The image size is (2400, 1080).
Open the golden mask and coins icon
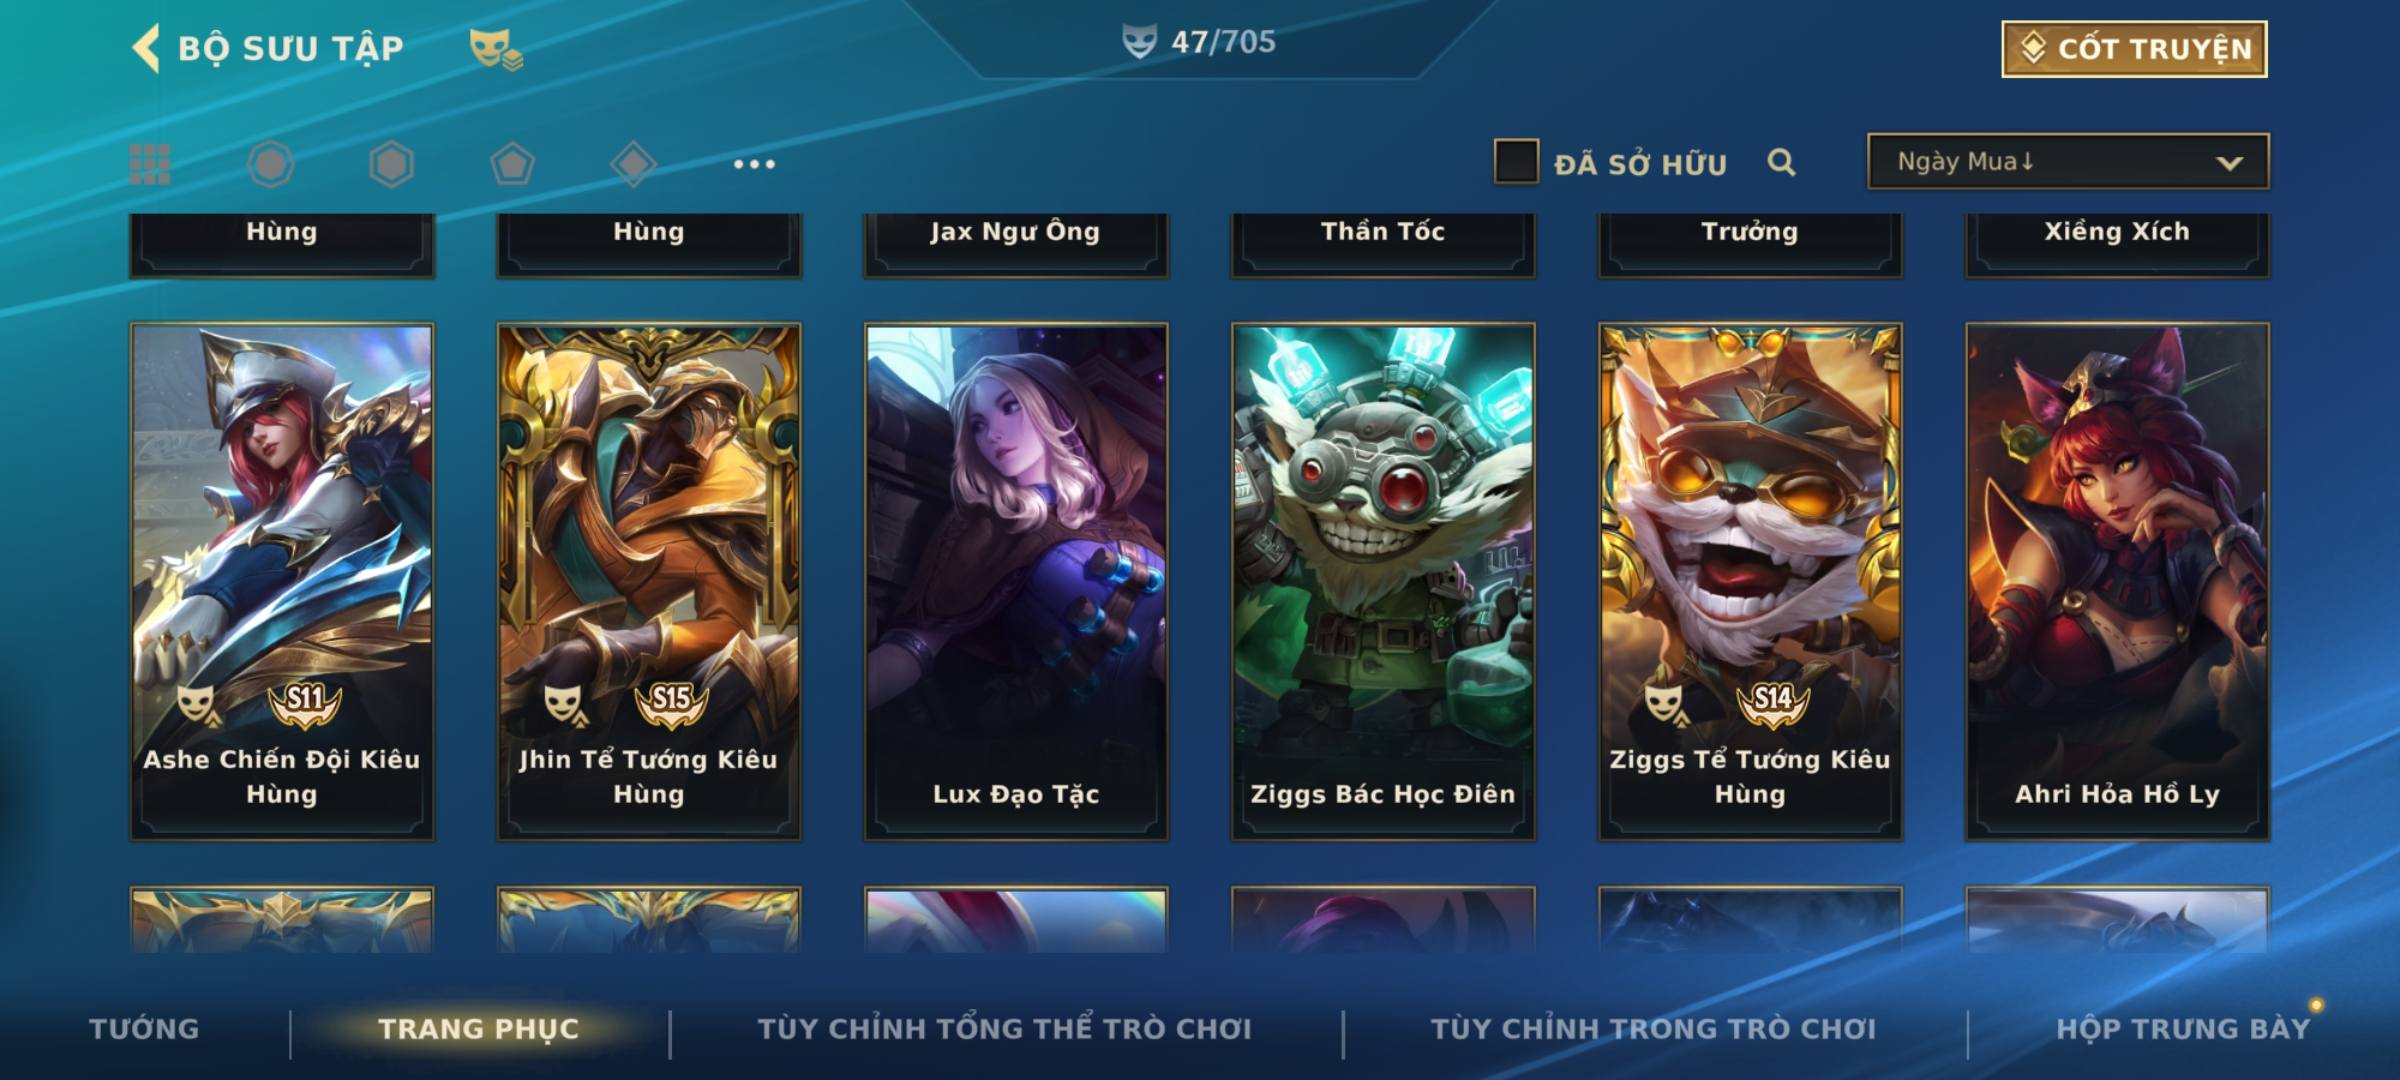(496, 48)
